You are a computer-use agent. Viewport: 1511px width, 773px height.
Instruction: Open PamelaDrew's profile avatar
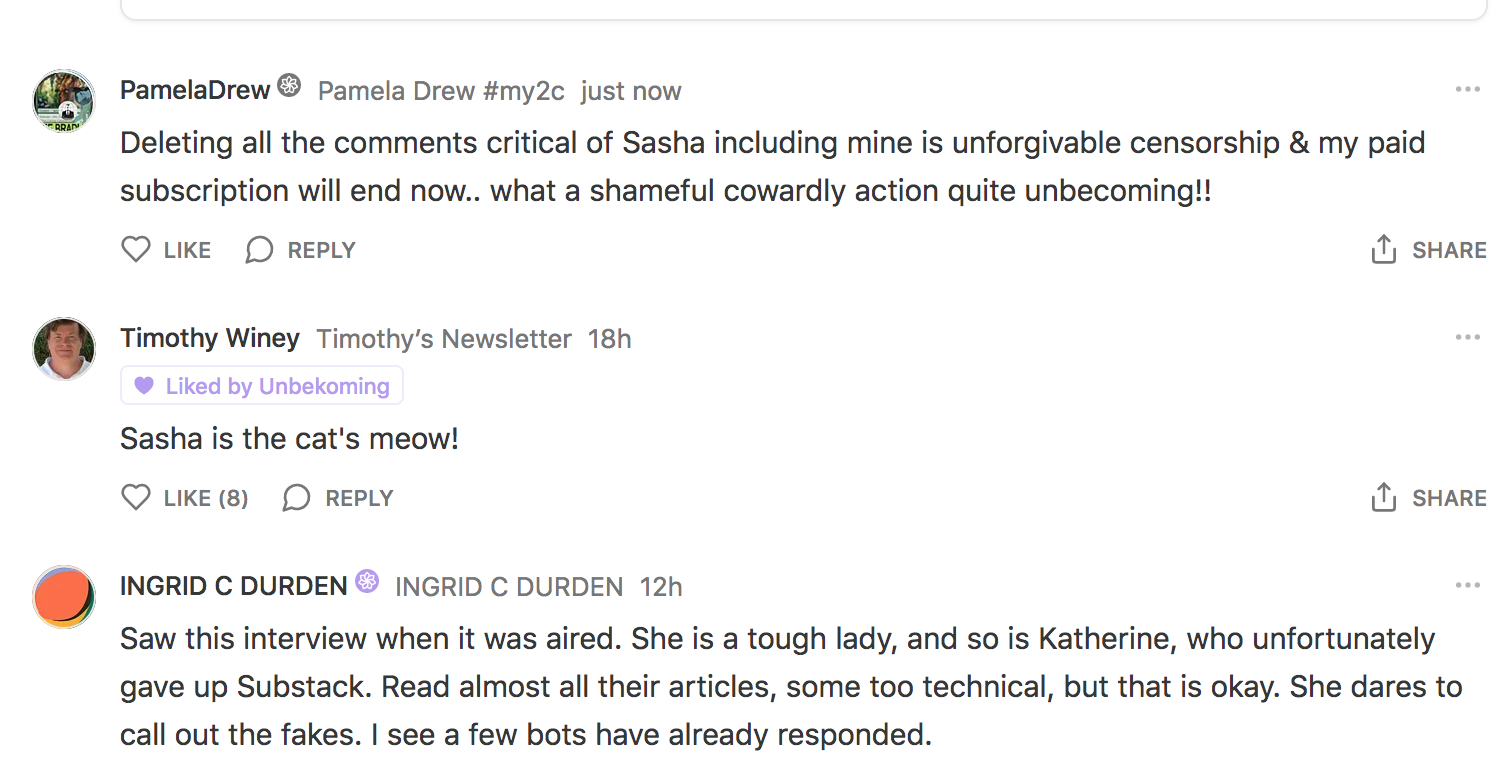(64, 100)
